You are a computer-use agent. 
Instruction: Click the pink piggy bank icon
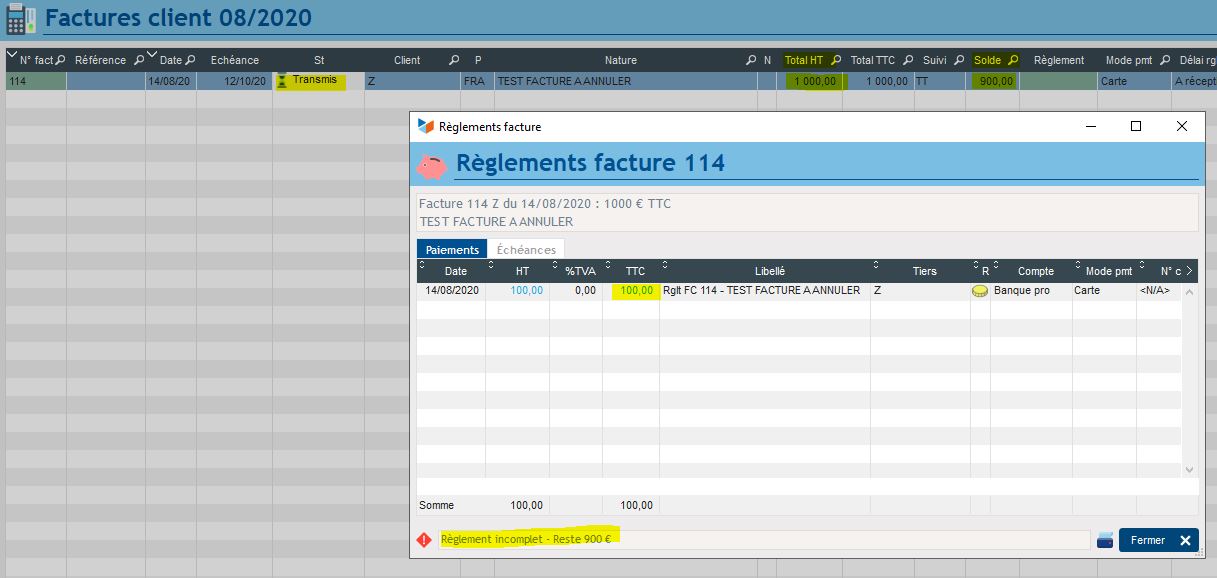432,166
